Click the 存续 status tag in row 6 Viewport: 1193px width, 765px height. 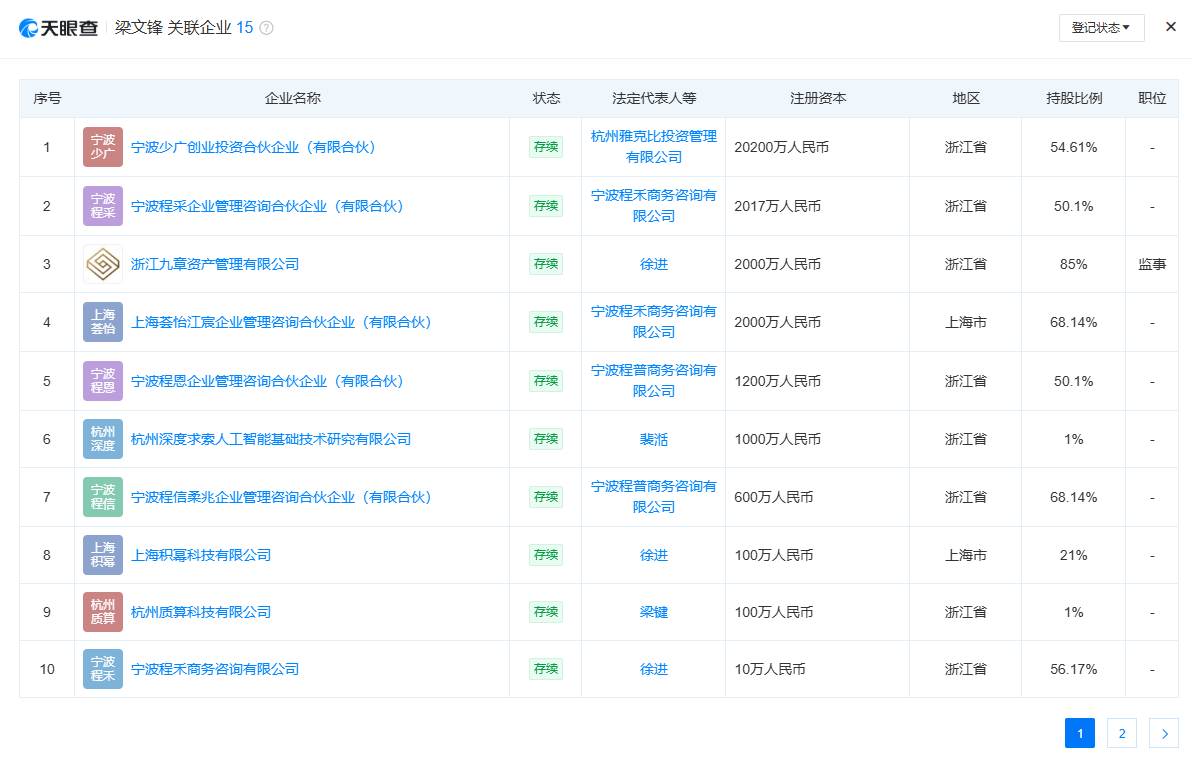click(x=546, y=439)
